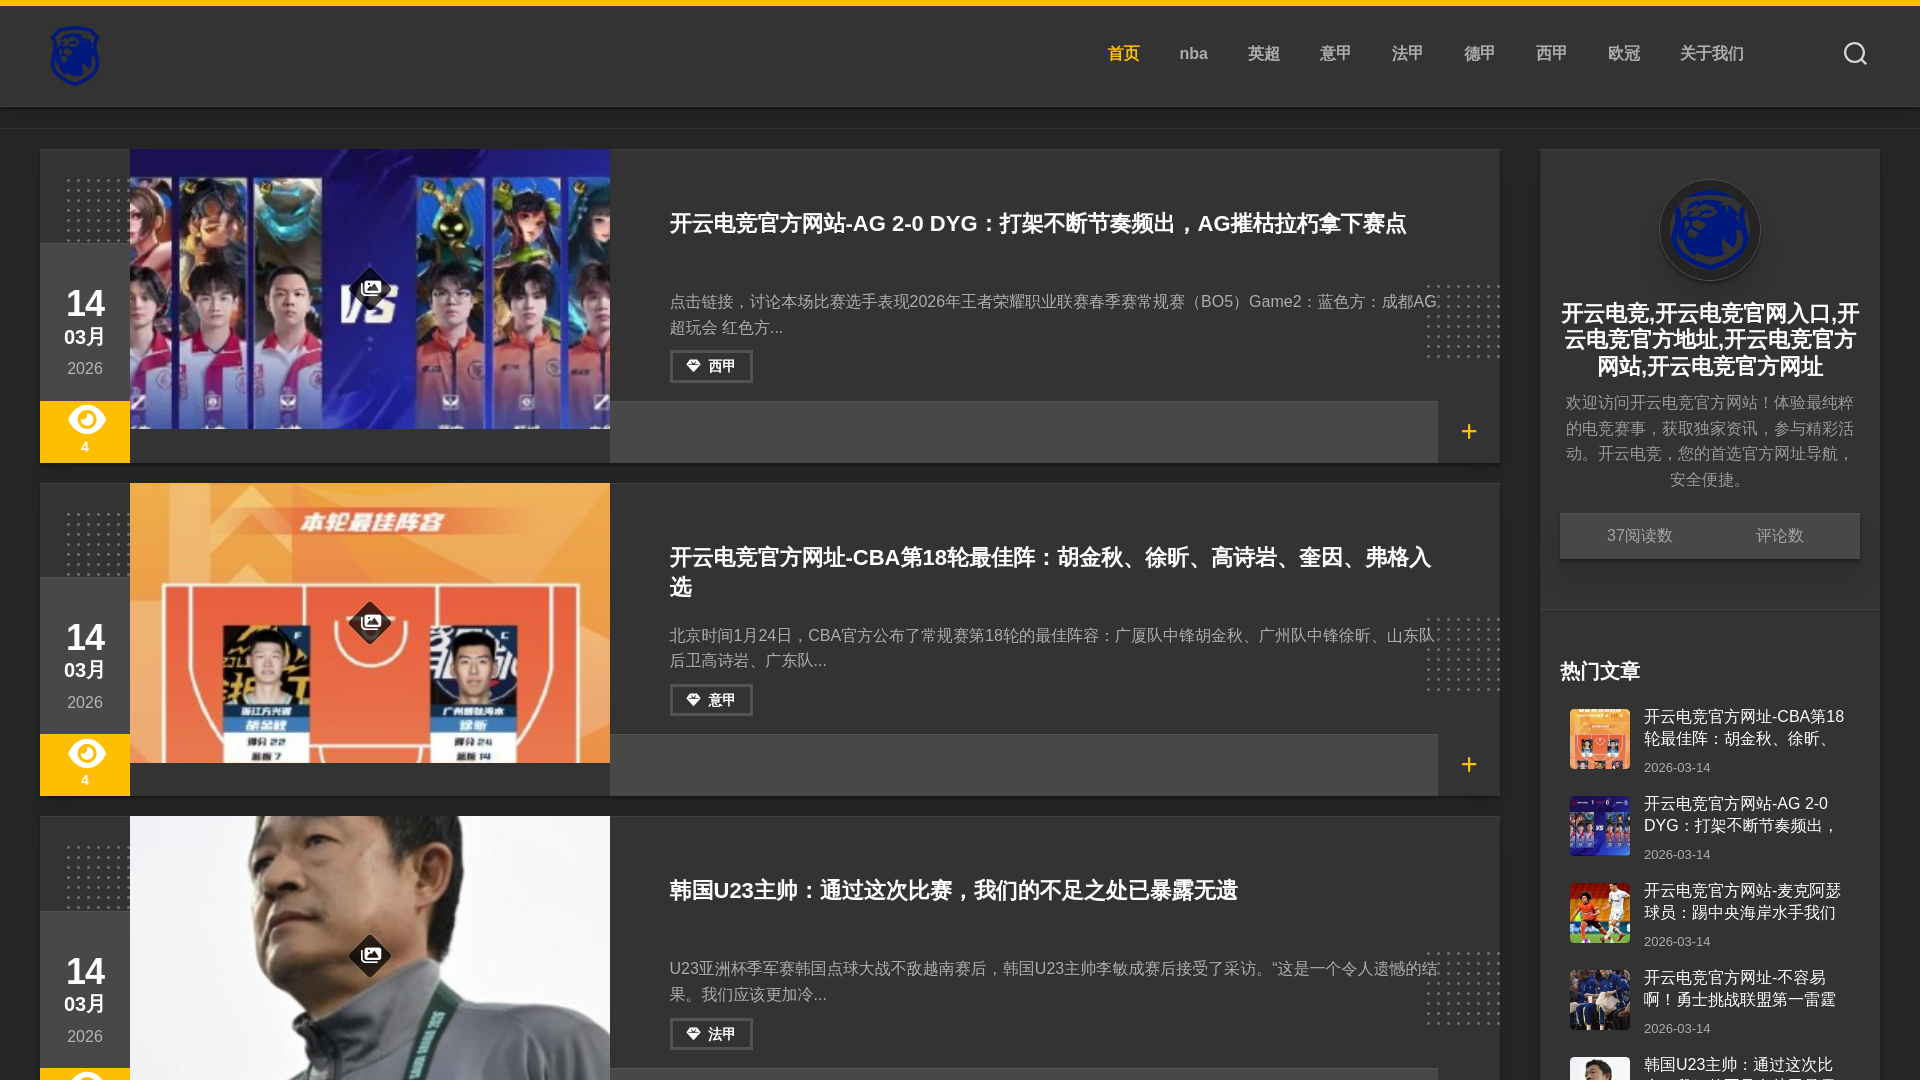Open the AG vs DYG featured image
Image resolution: width=1920 pixels, height=1080 pixels.
coord(370,289)
